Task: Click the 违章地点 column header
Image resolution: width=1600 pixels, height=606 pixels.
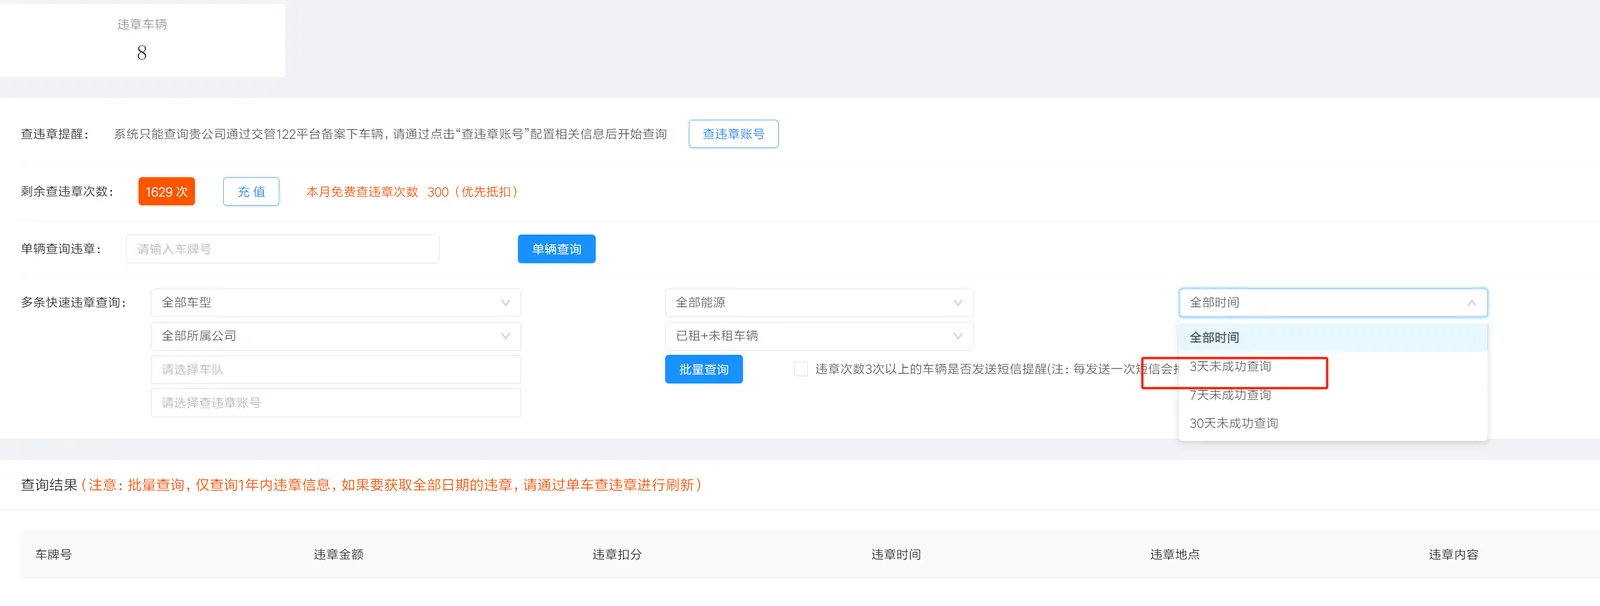Action: pyautogui.click(x=1175, y=555)
